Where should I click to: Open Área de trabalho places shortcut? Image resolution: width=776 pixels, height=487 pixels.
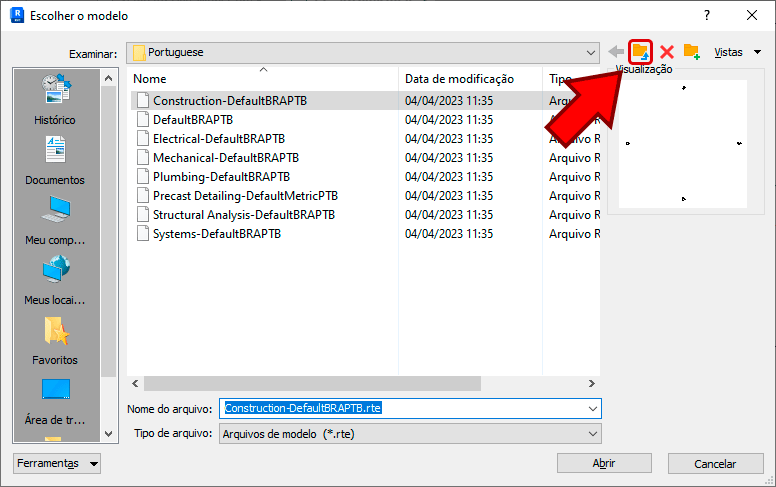coord(55,401)
